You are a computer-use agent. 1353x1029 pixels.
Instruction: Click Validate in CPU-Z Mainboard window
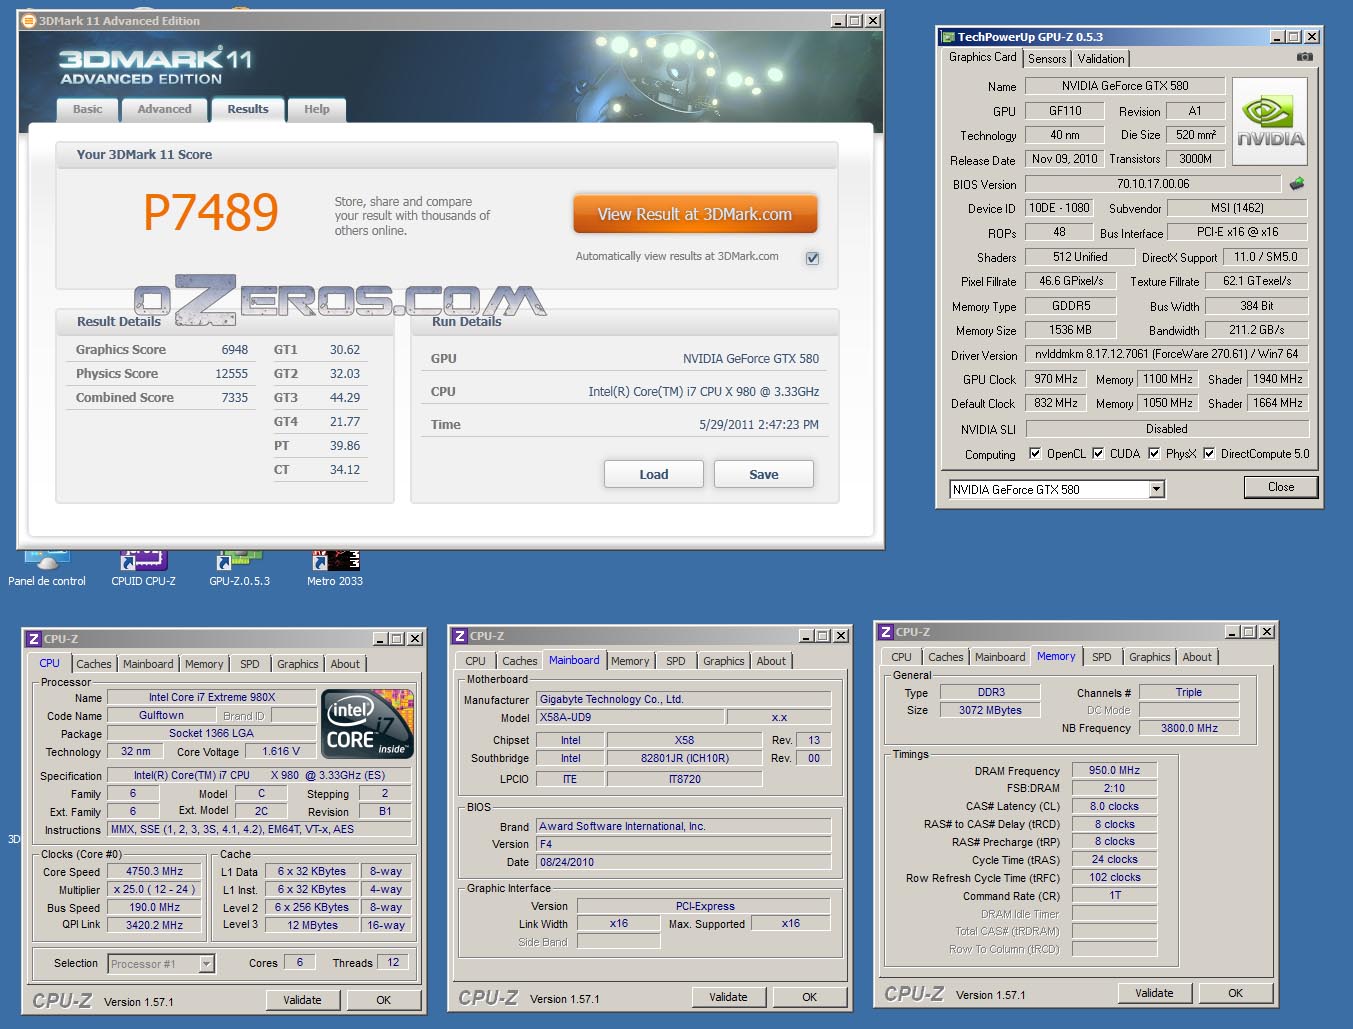point(728,997)
